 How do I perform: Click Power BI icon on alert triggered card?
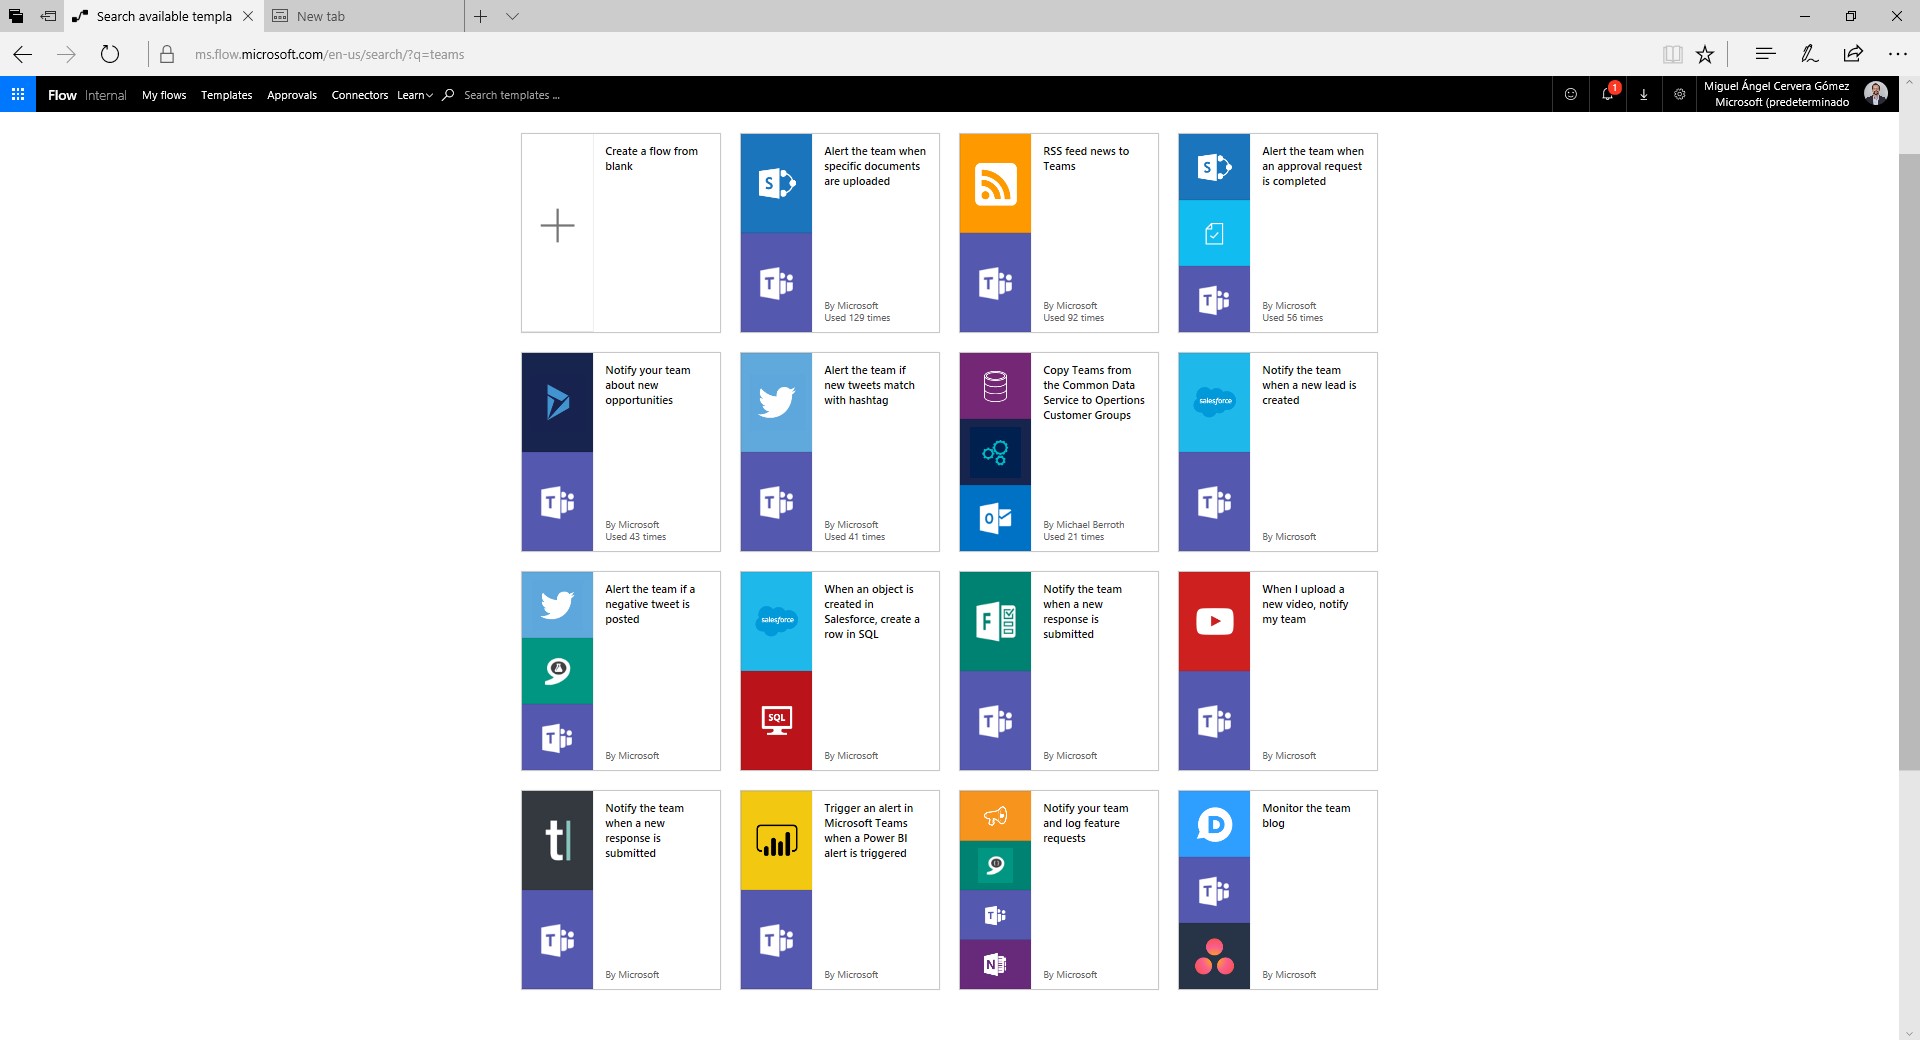776,840
